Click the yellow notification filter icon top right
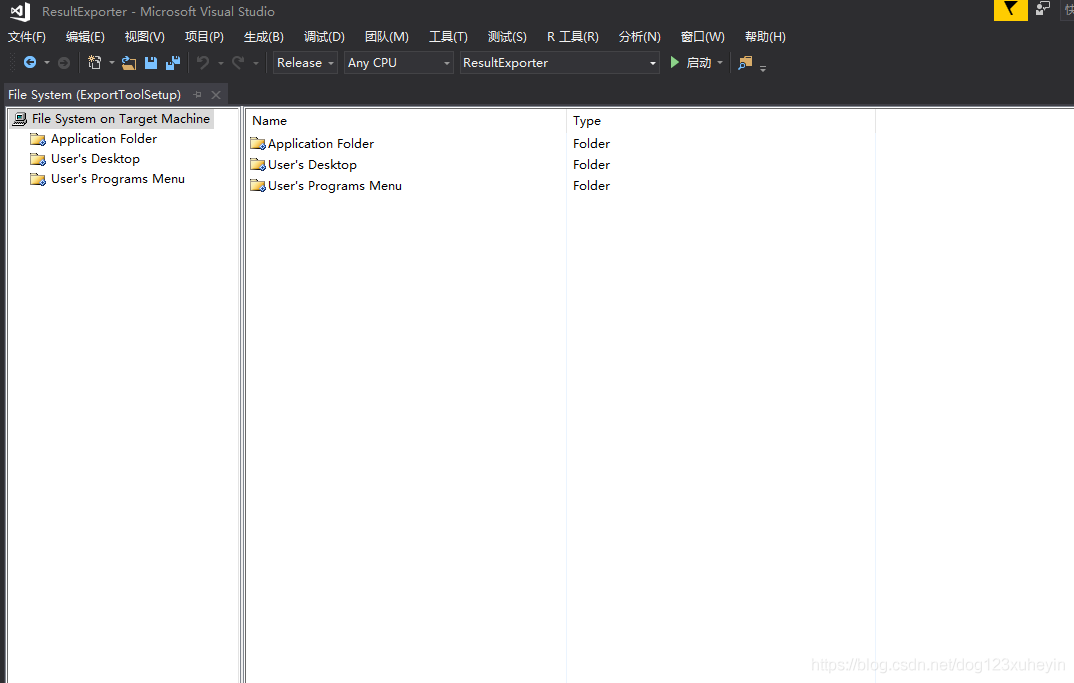 [x=1010, y=10]
